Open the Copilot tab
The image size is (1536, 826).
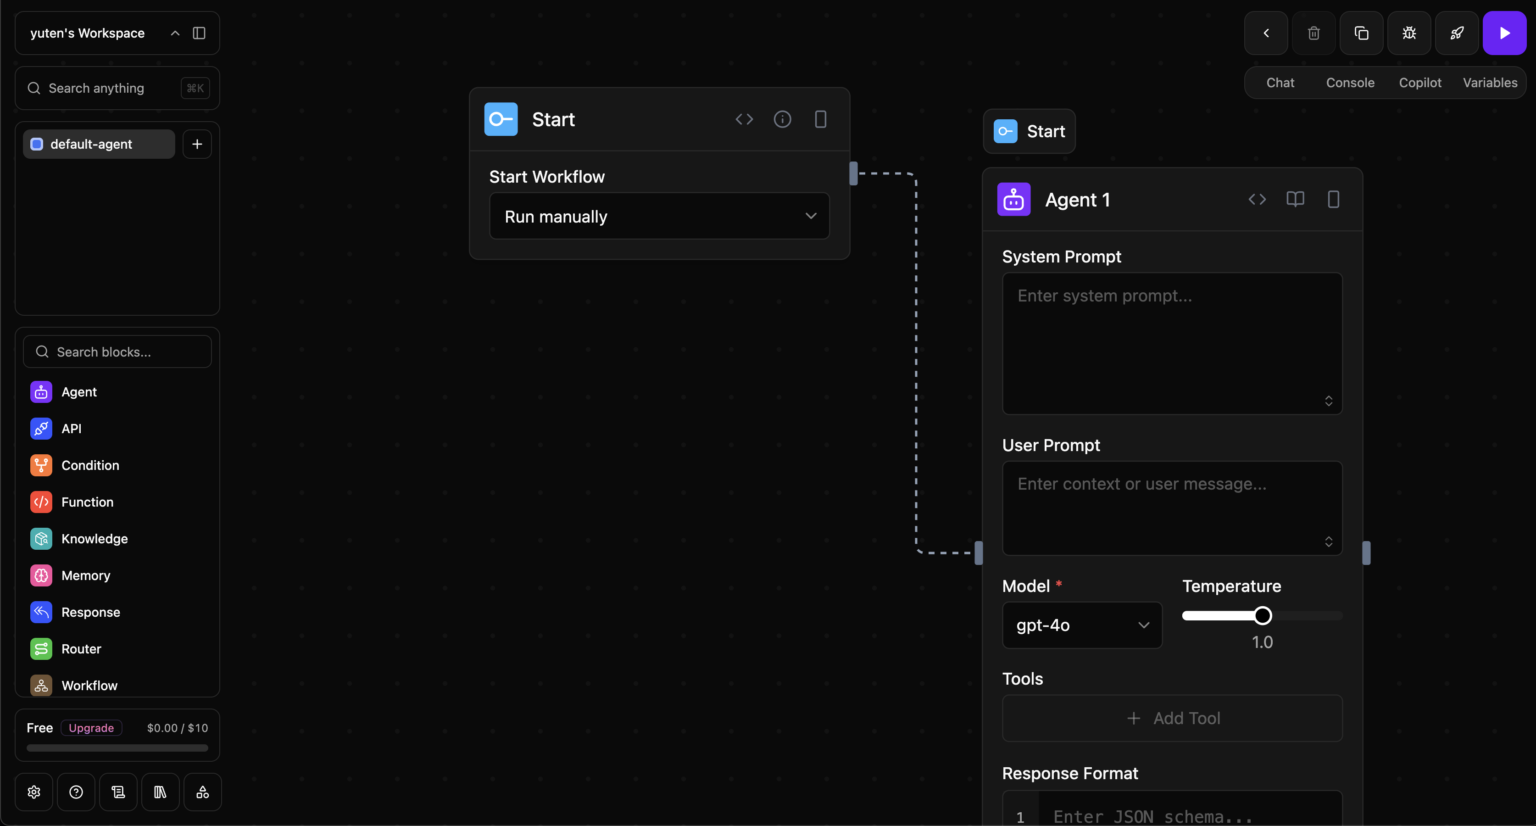1420,83
